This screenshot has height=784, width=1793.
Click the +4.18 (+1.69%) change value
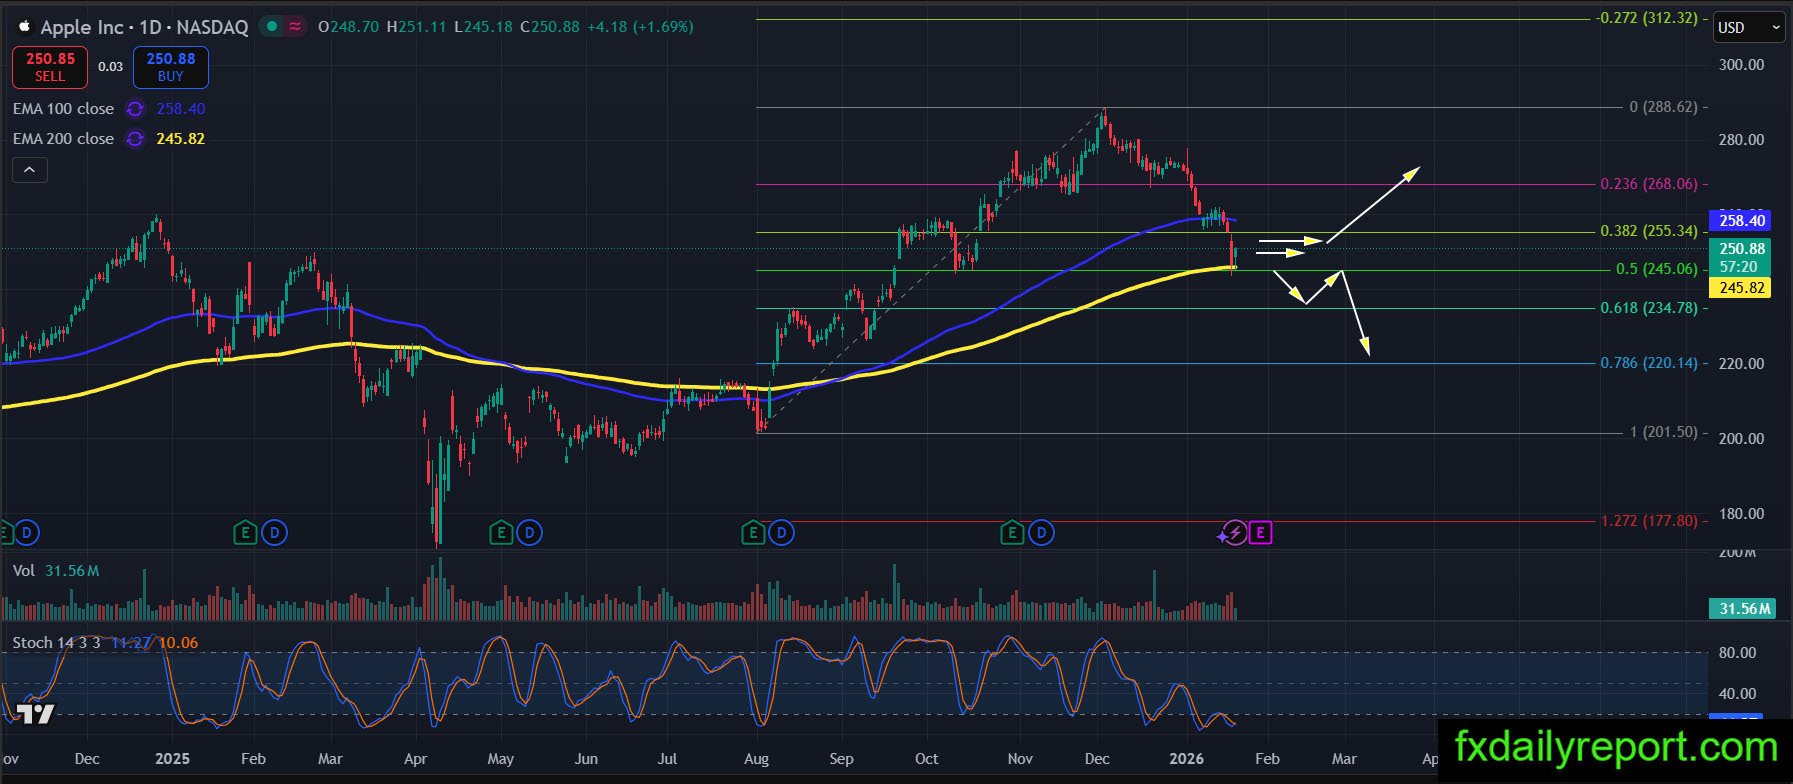639,27
